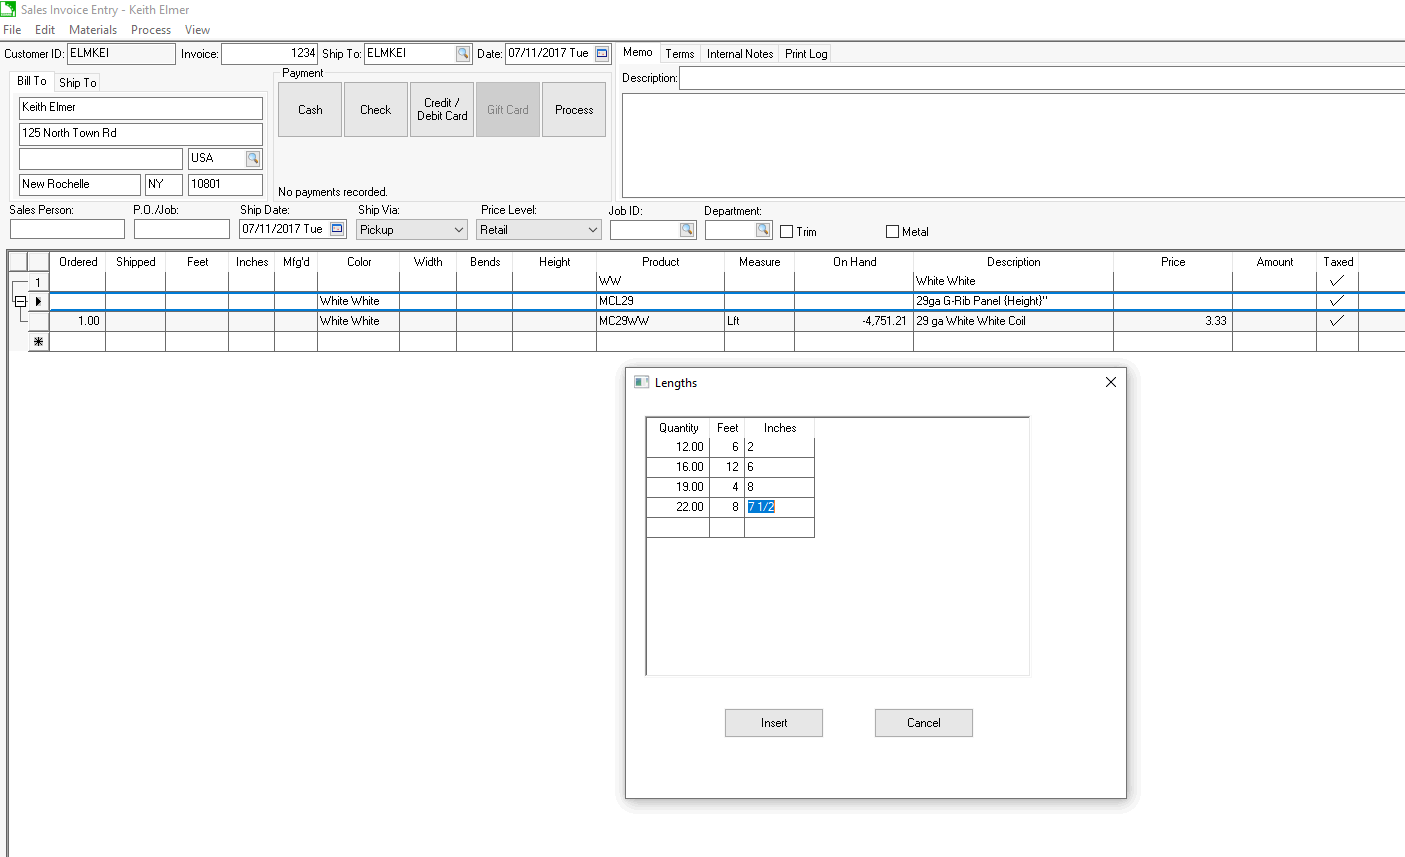Screen dimensions: 1405x857
Task: Click the Department lookup icon
Action: [763, 230]
